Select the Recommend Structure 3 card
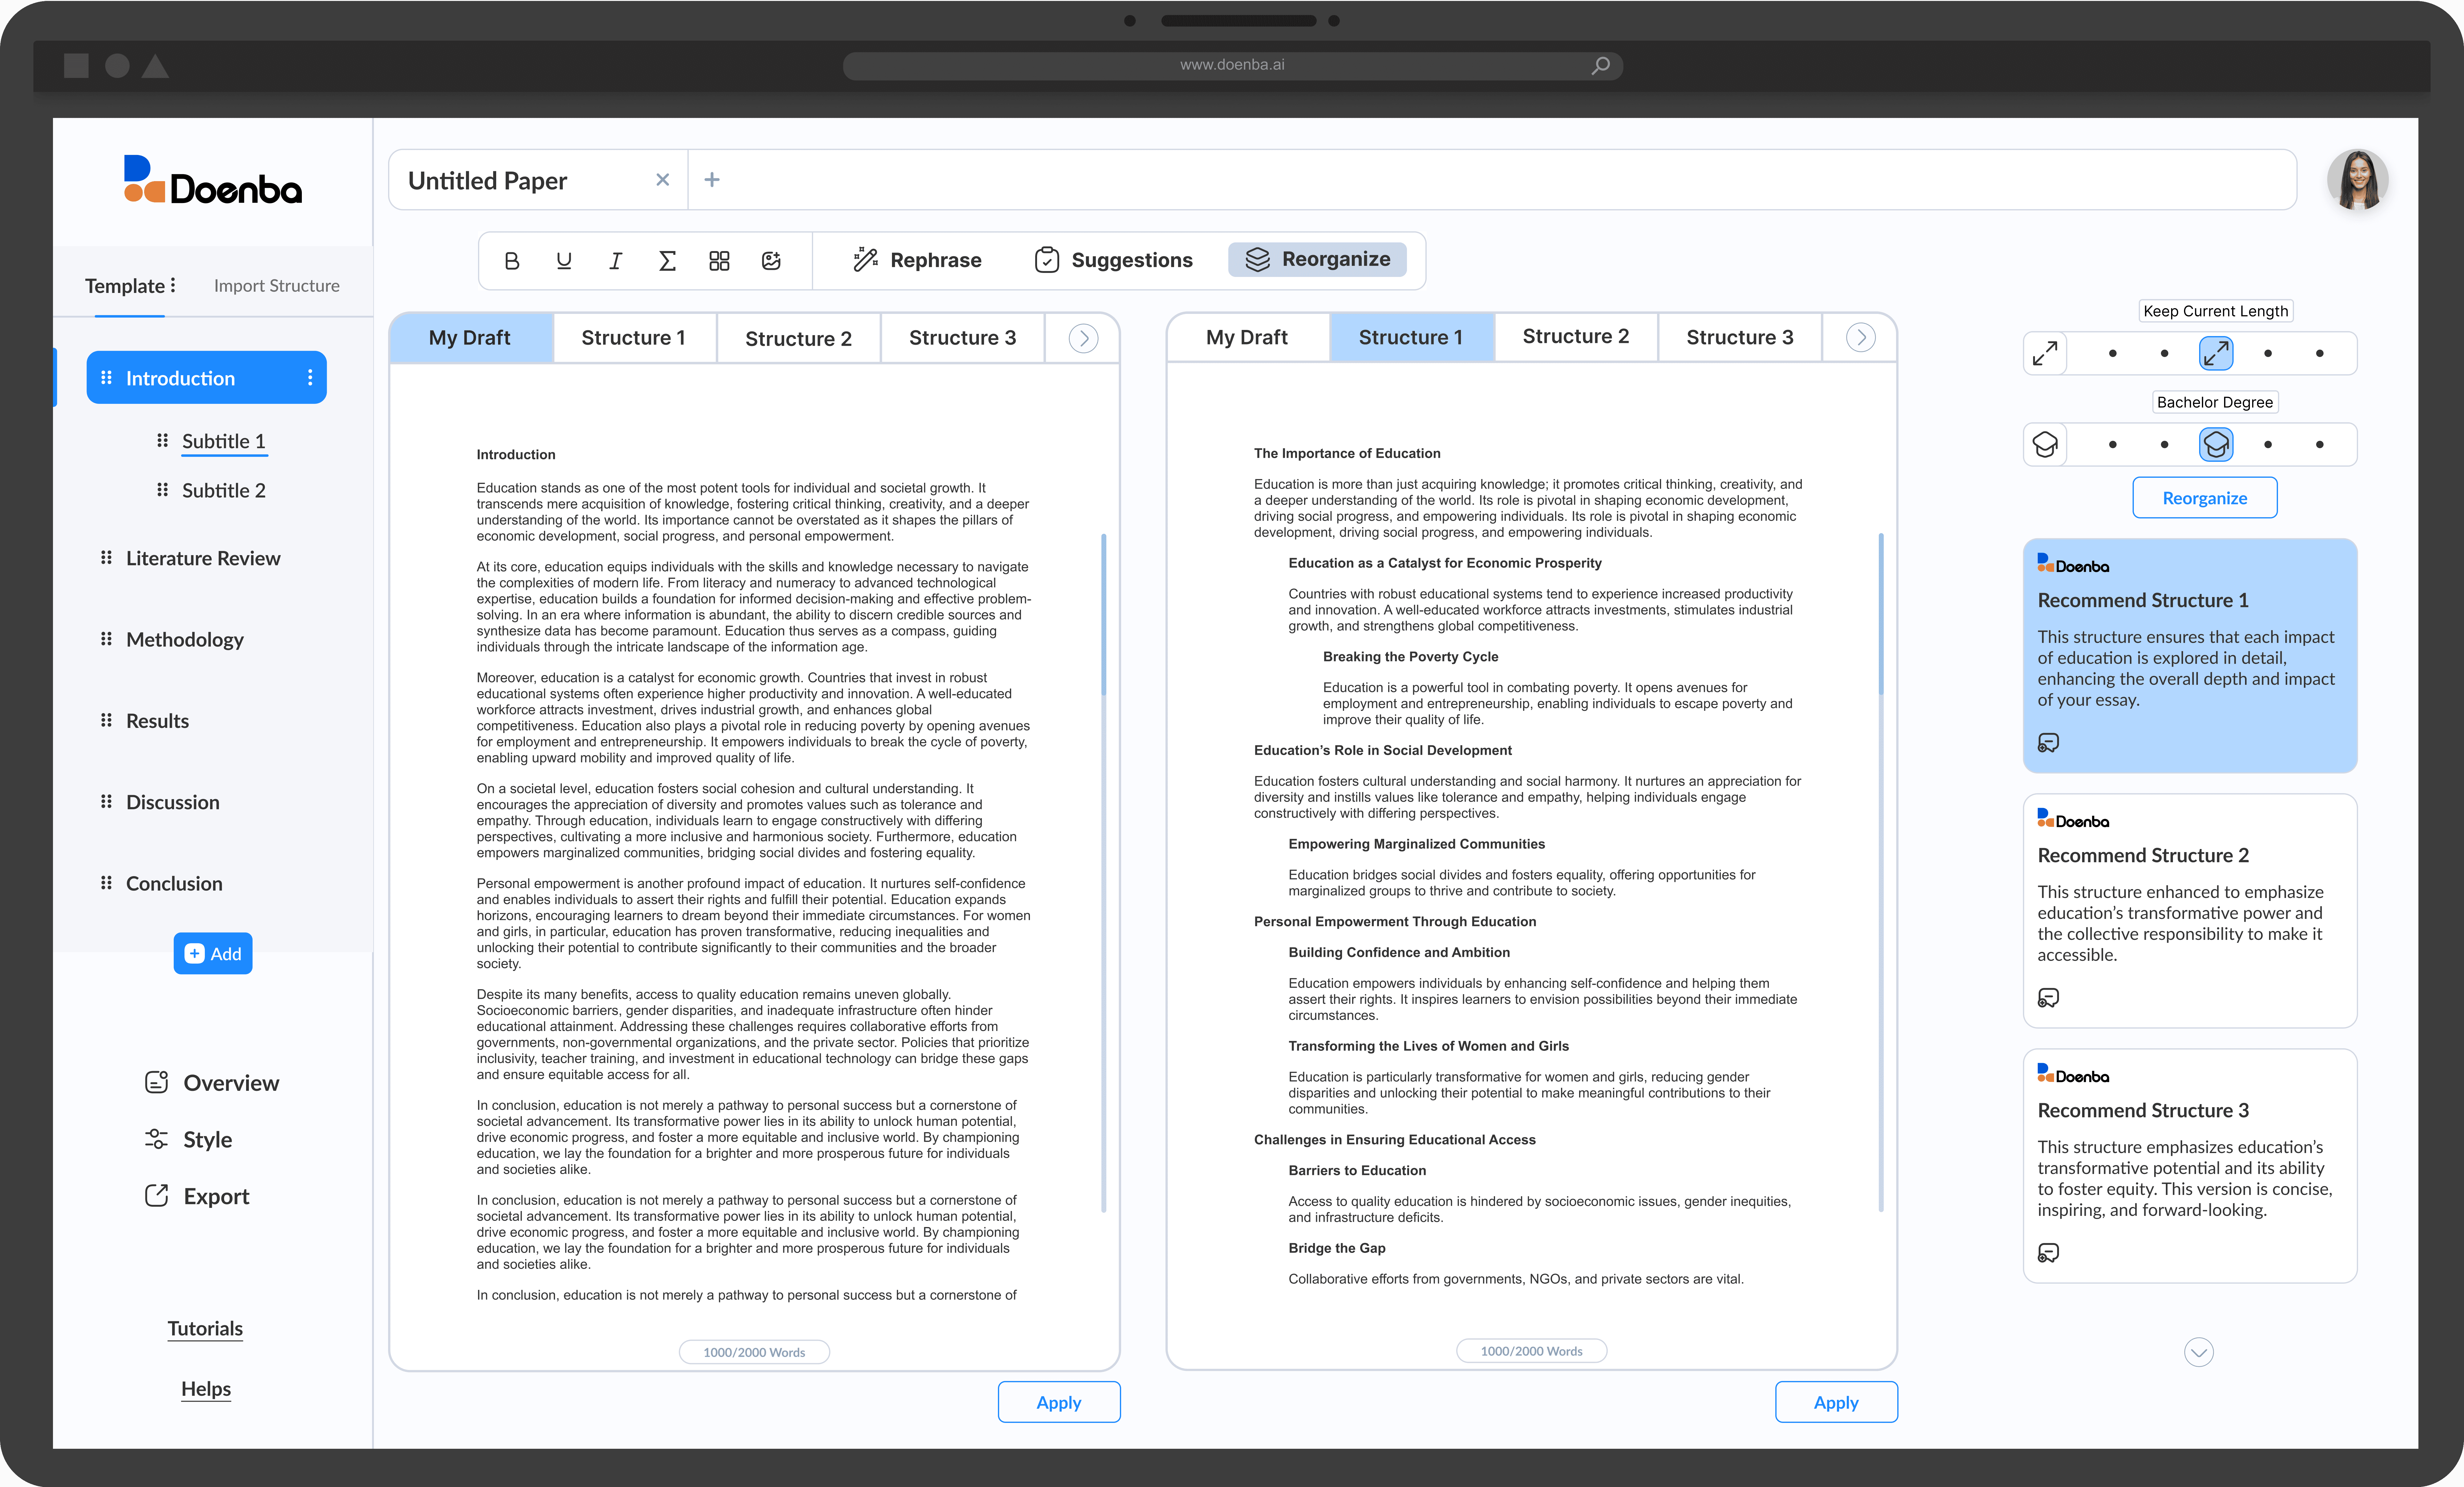The image size is (2464, 1487). tap(2190, 1166)
